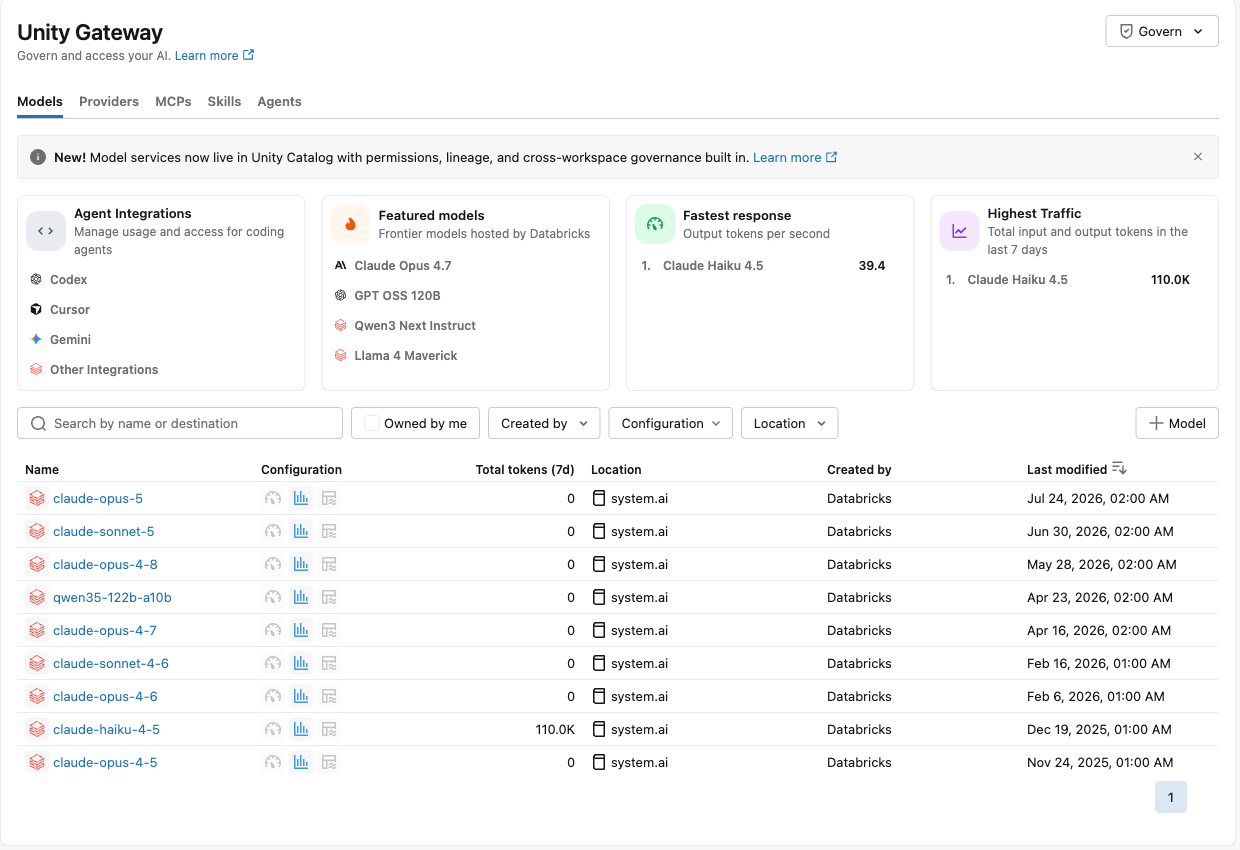Click the Fastest response speedometer icon
The height and width of the screenshot is (850, 1240).
click(x=655, y=224)
